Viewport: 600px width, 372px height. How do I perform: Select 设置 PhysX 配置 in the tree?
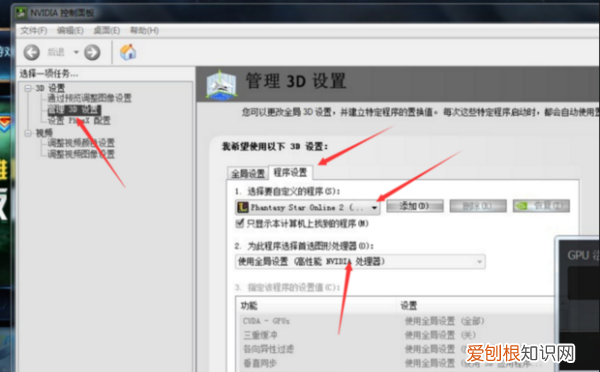click(79, 121)
